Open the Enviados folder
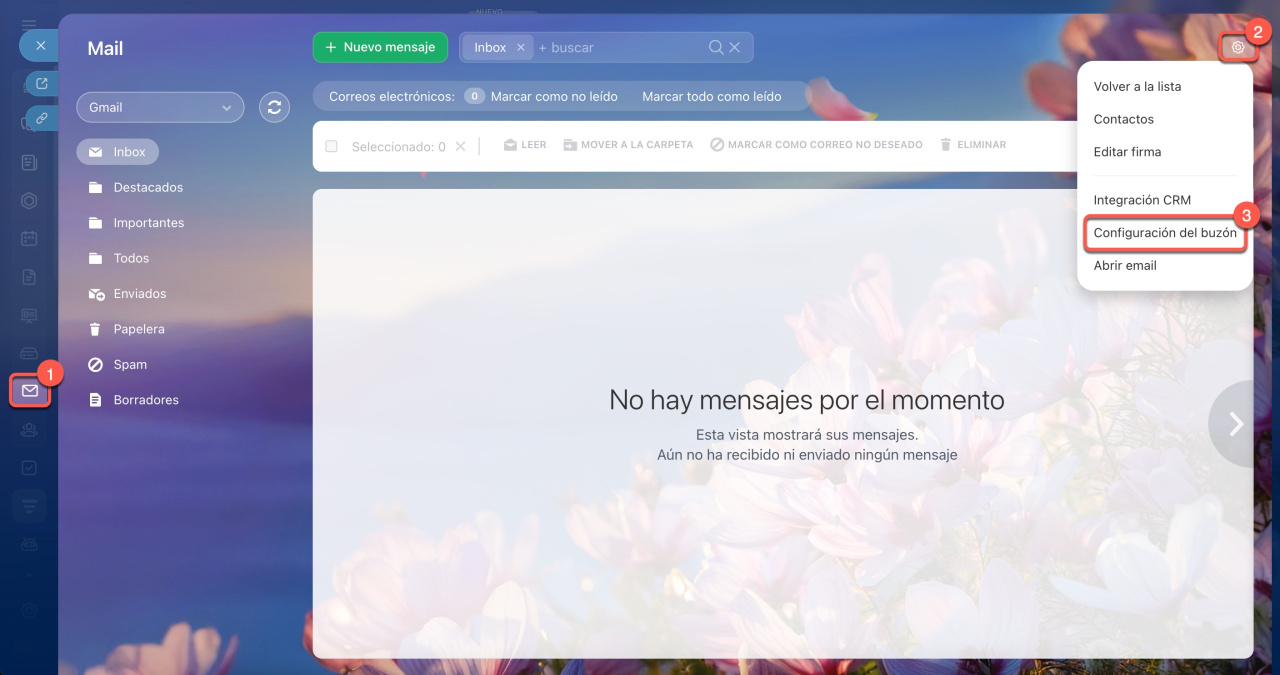 pos(139,294)
